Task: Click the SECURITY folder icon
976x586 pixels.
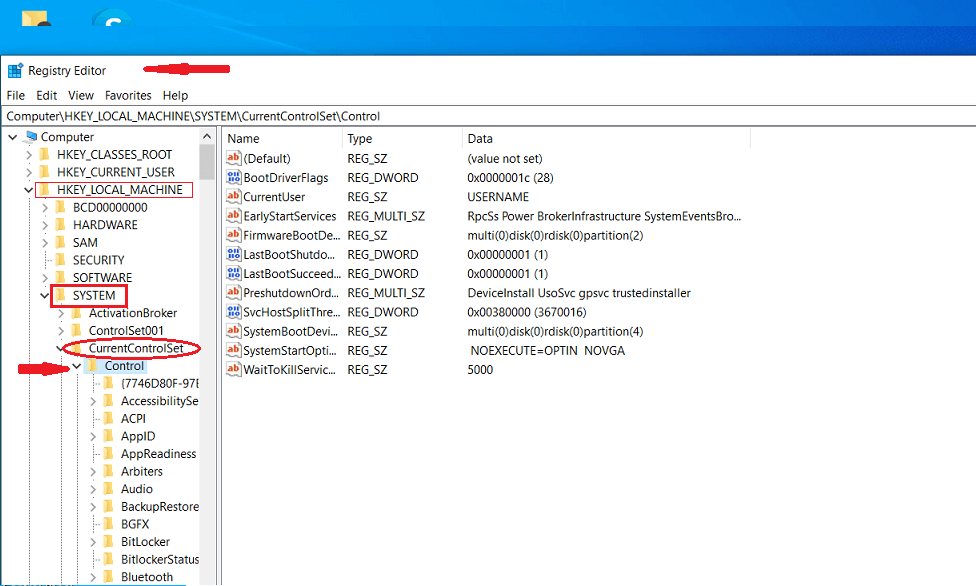Action: click(x=60, y=260)
